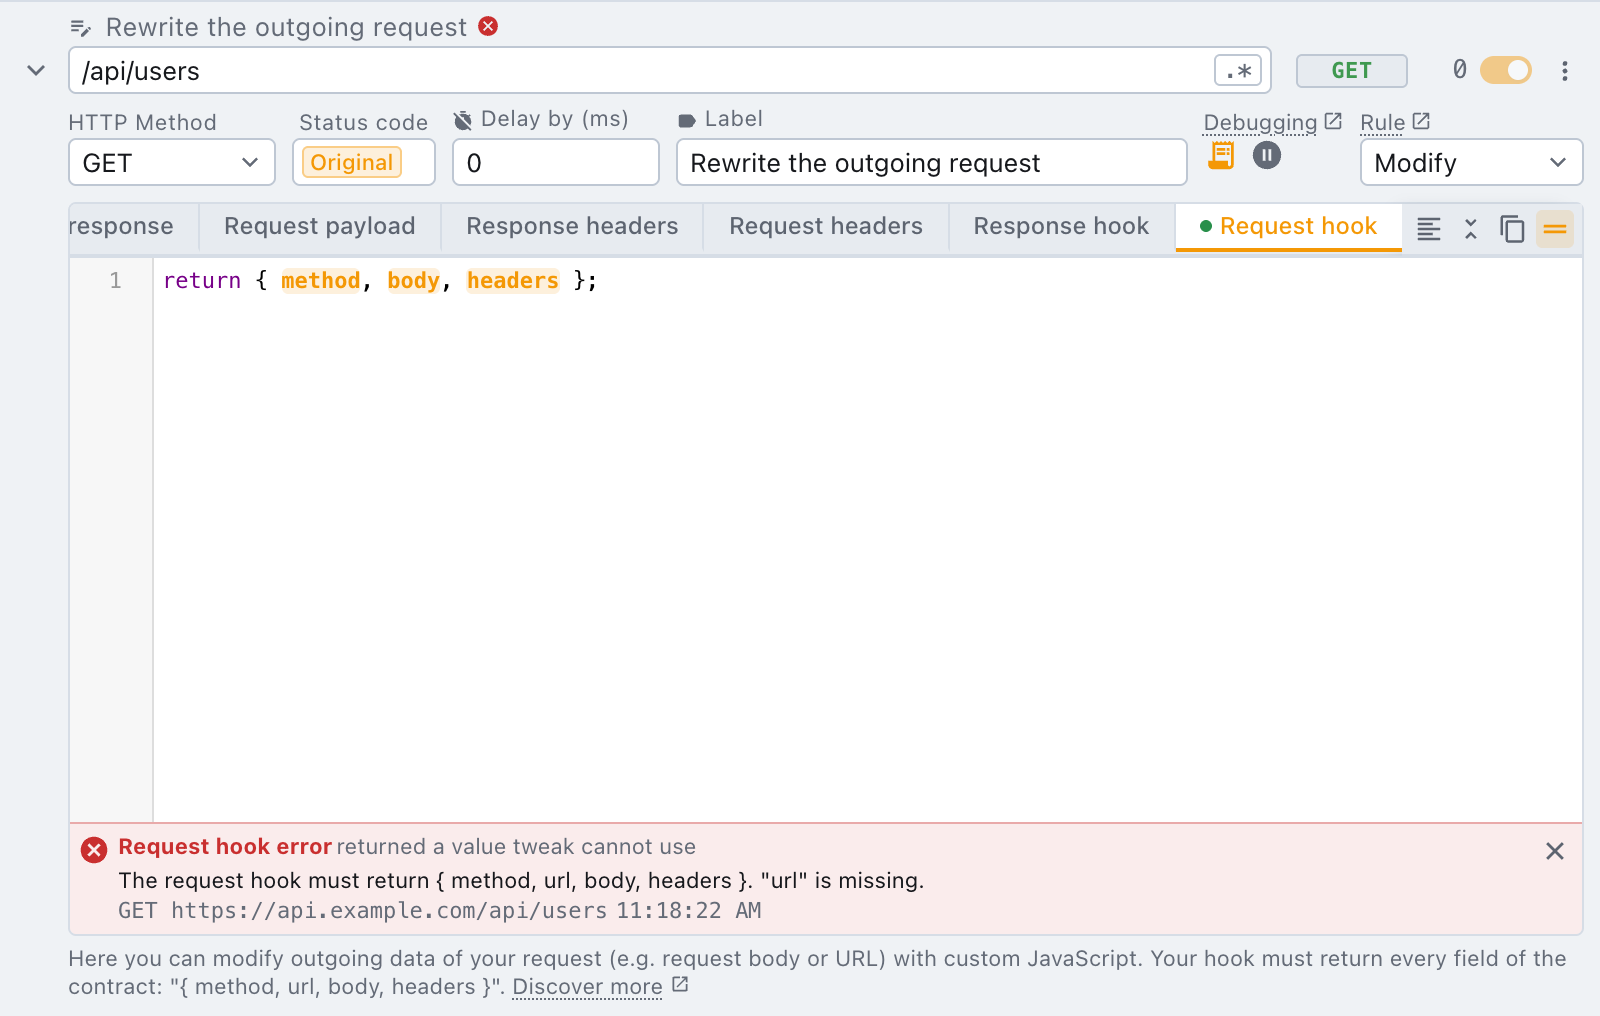This screenshot has width=1600, height=1016.
Task: Click the collapse editor arrows icon
Action: coord(1471,229)
